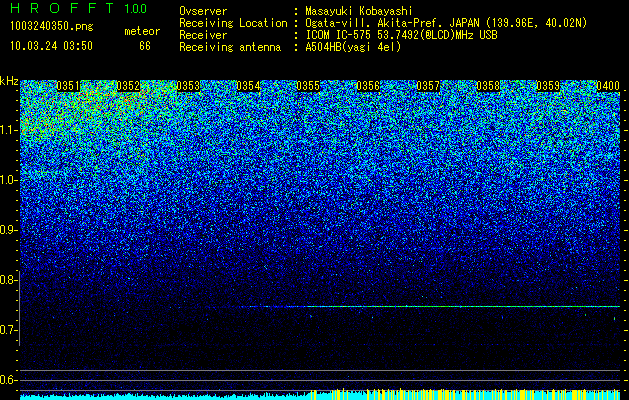Click the filename 1003240350.png
Image resolution: width=629 pixels, height=400 pixels.
52,27
